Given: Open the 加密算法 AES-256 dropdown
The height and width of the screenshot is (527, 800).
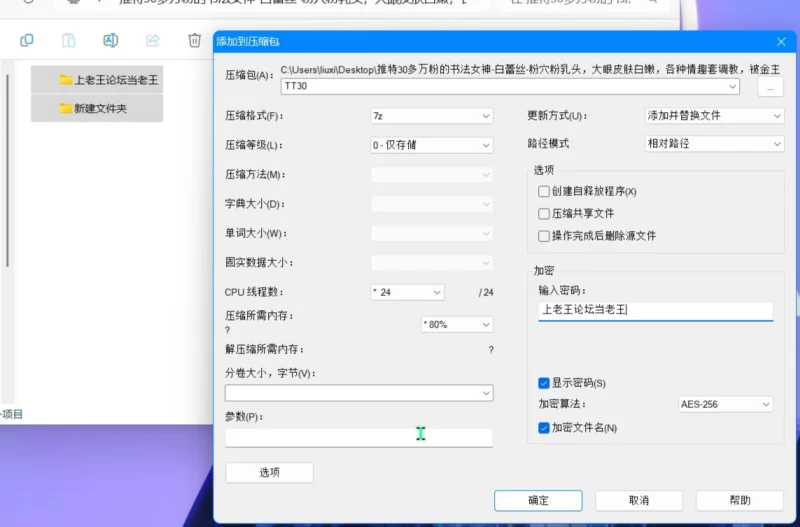Looking at the screenshot, I should (725, 404).
